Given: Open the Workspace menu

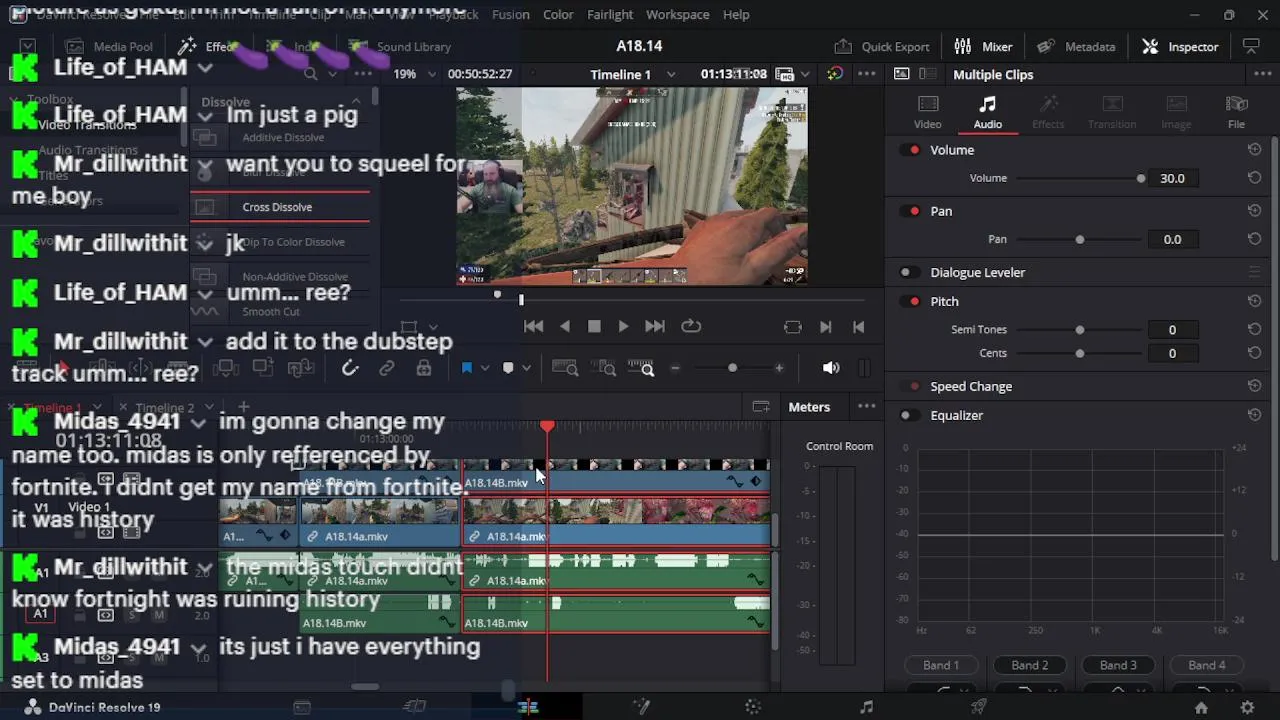Looking at the screenshot, I should [x=677, y=15].
